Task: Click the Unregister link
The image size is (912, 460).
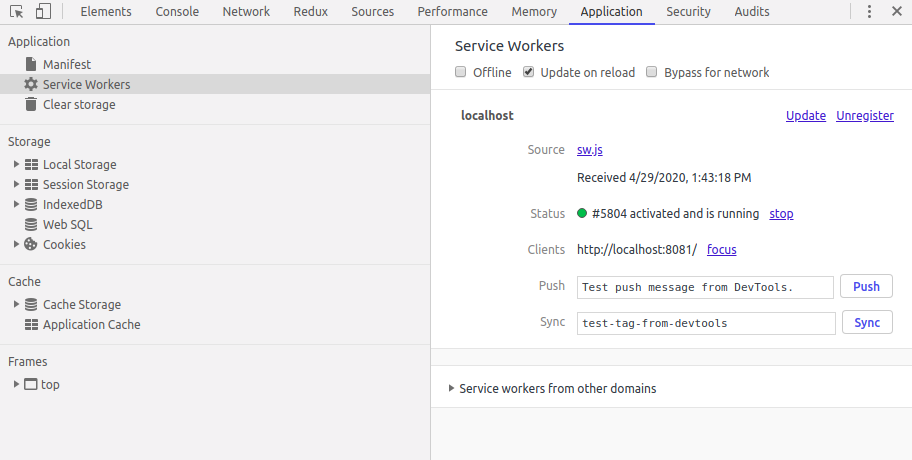Action: pos(865,115)
